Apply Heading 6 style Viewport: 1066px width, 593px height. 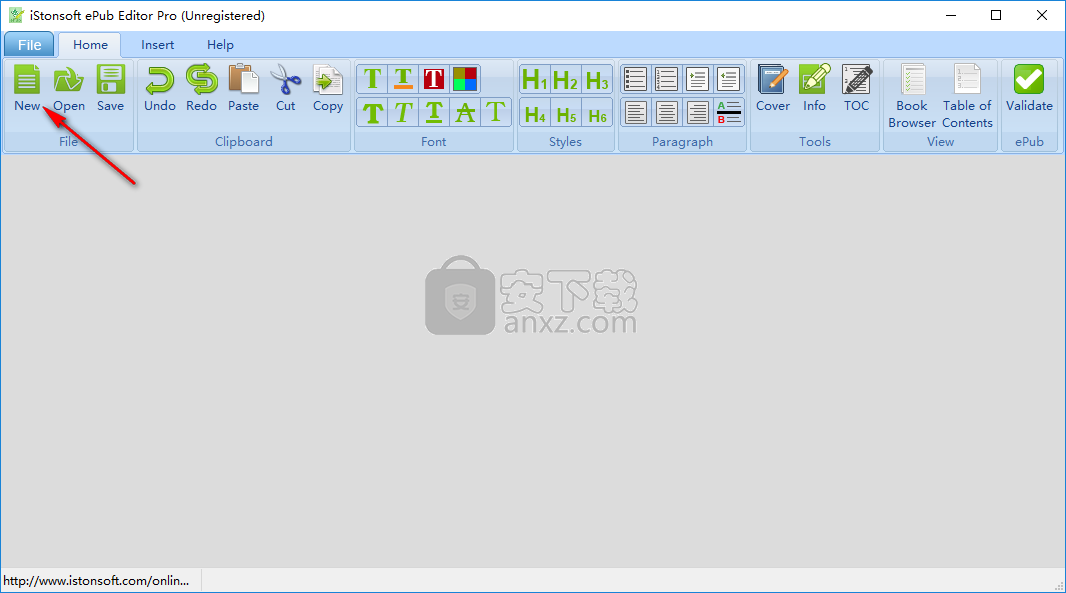[x=597, y=114]
